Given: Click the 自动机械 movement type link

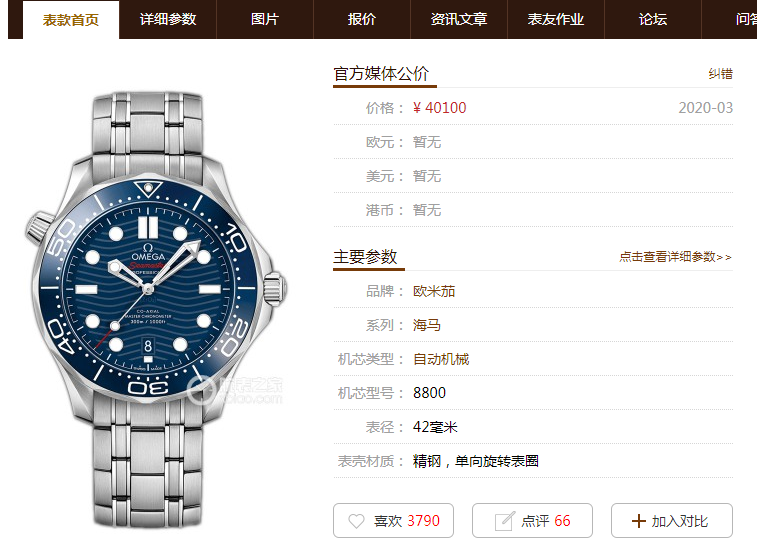Looking at the screenshot, I should (x=441, y=359).
